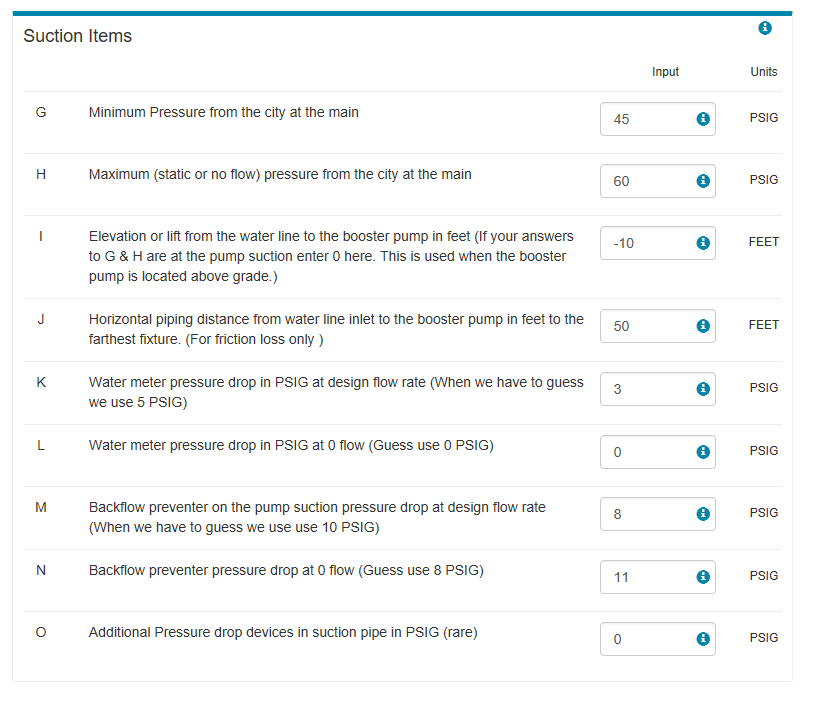Show info for Additional Pressure drop devices
Image resolution: width=820 pixels, height=702 pixels.
[x=703, y=639]
